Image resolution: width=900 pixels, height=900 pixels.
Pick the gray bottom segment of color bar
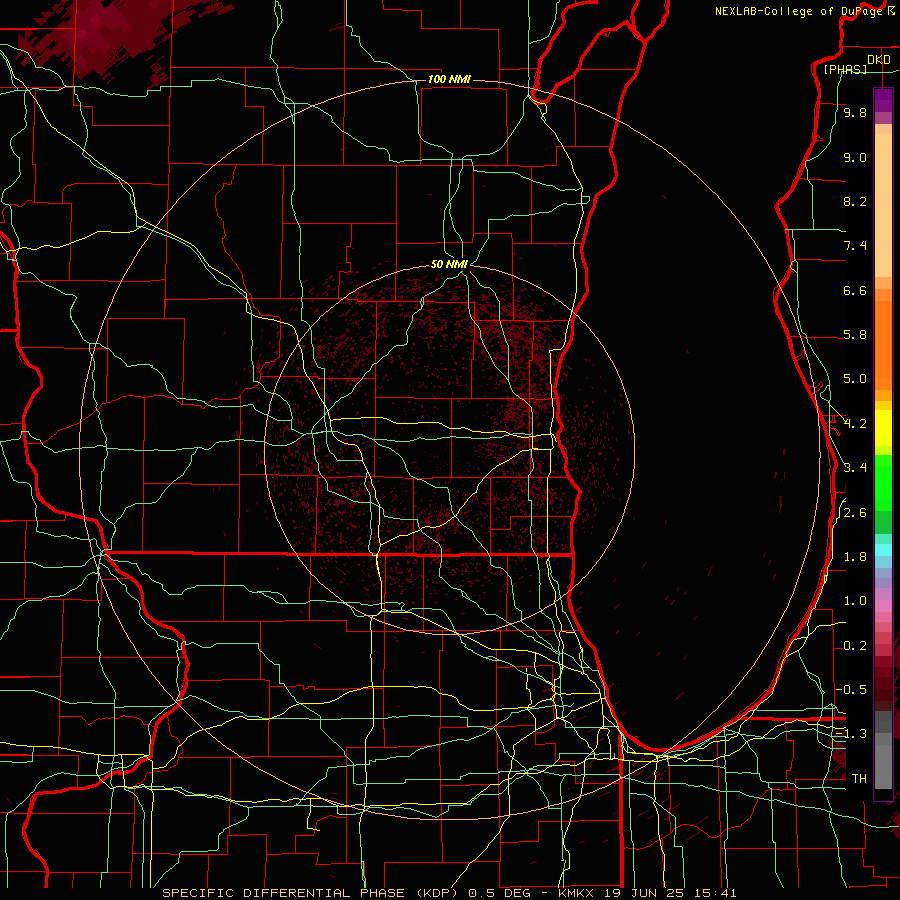click(x=883, y=769)
